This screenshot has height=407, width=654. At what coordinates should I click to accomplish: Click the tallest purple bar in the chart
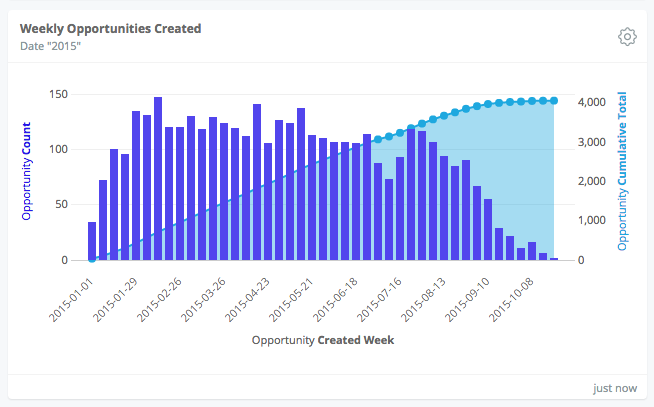tap(158, 180)
